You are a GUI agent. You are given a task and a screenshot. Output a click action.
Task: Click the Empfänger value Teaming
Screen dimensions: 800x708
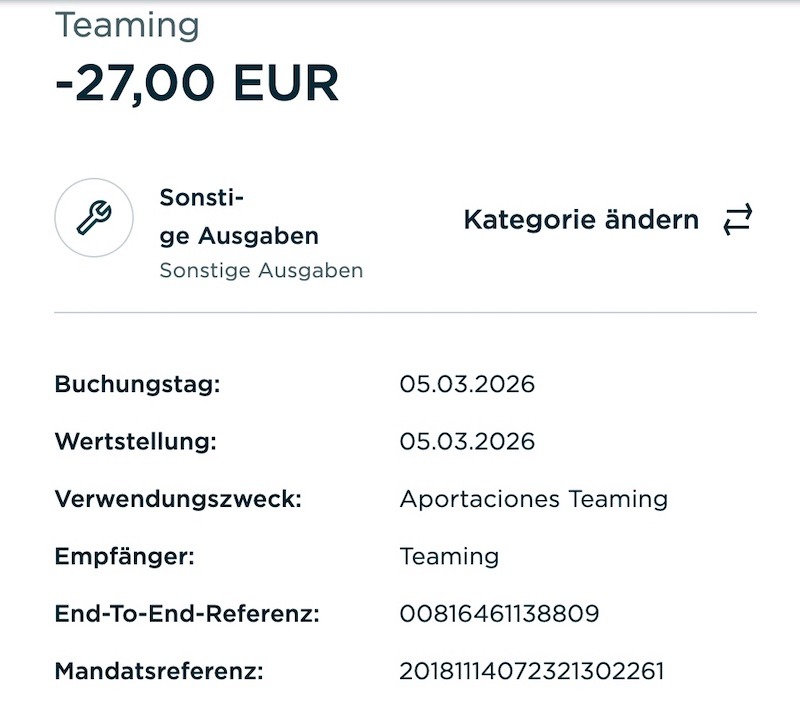[x=449, y=556]
